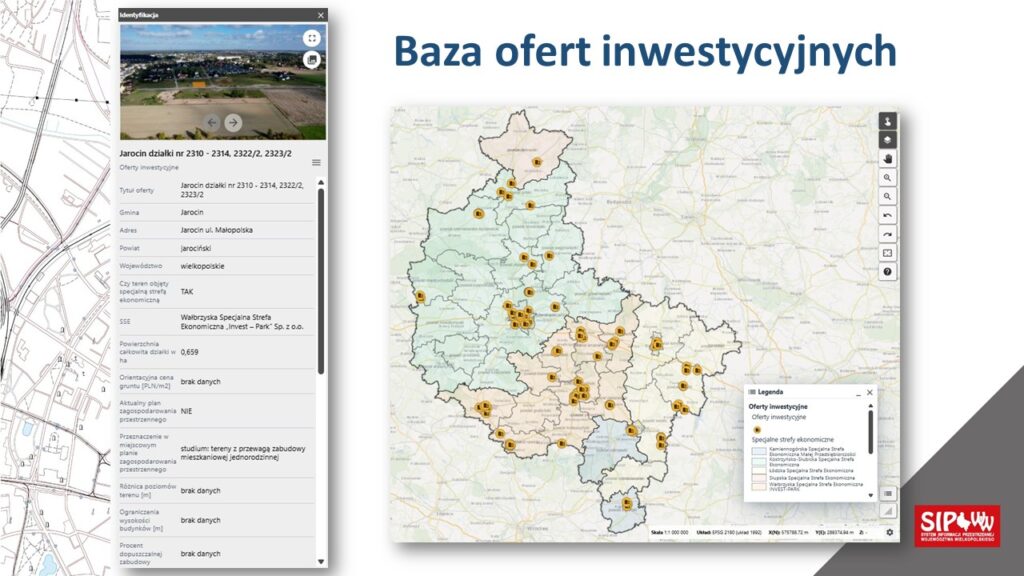Click Kamiennogórska zone blue legend swatch
Viewport: 1024px width, 576px height.
(758, 452)
